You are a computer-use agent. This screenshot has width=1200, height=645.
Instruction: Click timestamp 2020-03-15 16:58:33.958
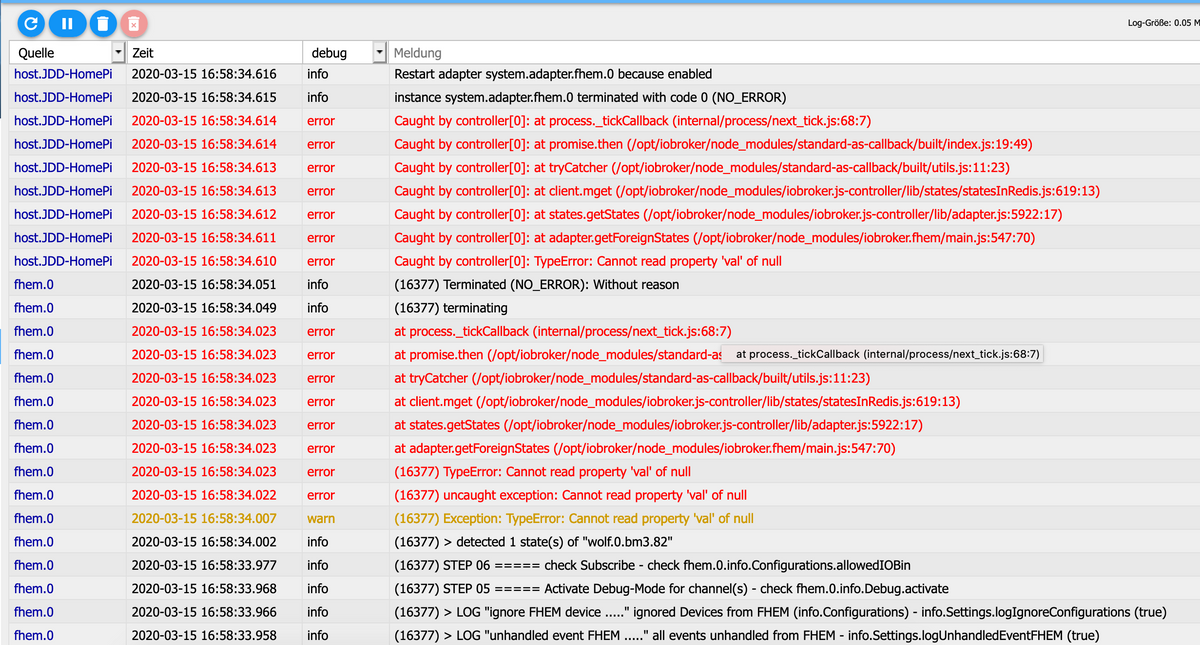204,635
